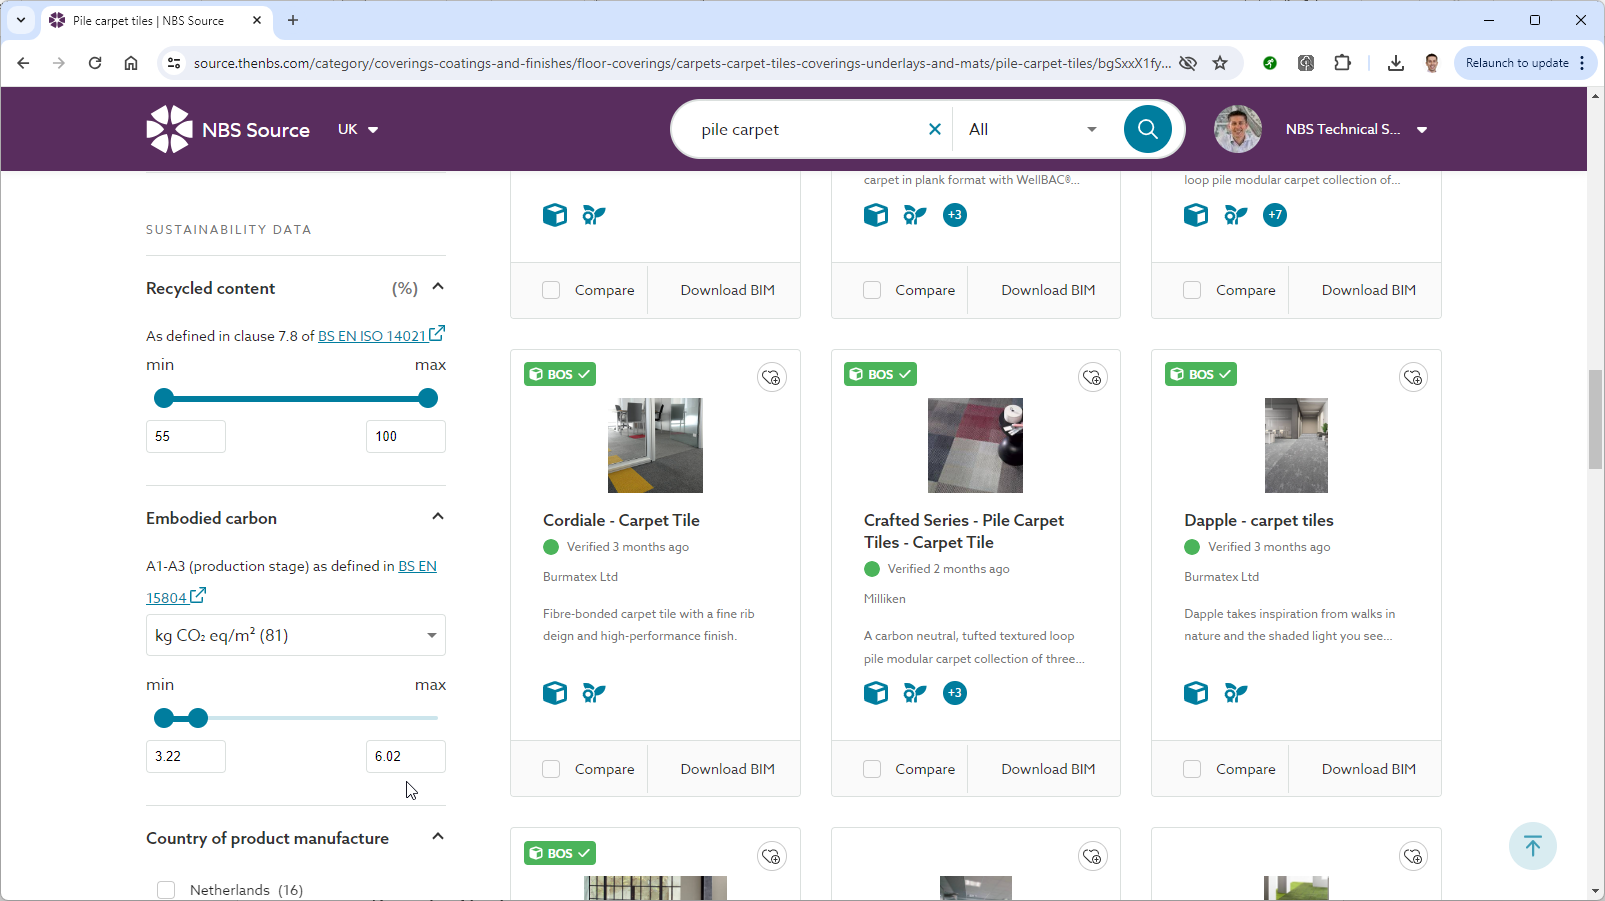Navigate back in browser
Image resolution: width=1605 pixels, height=901 pixels.
23,63
